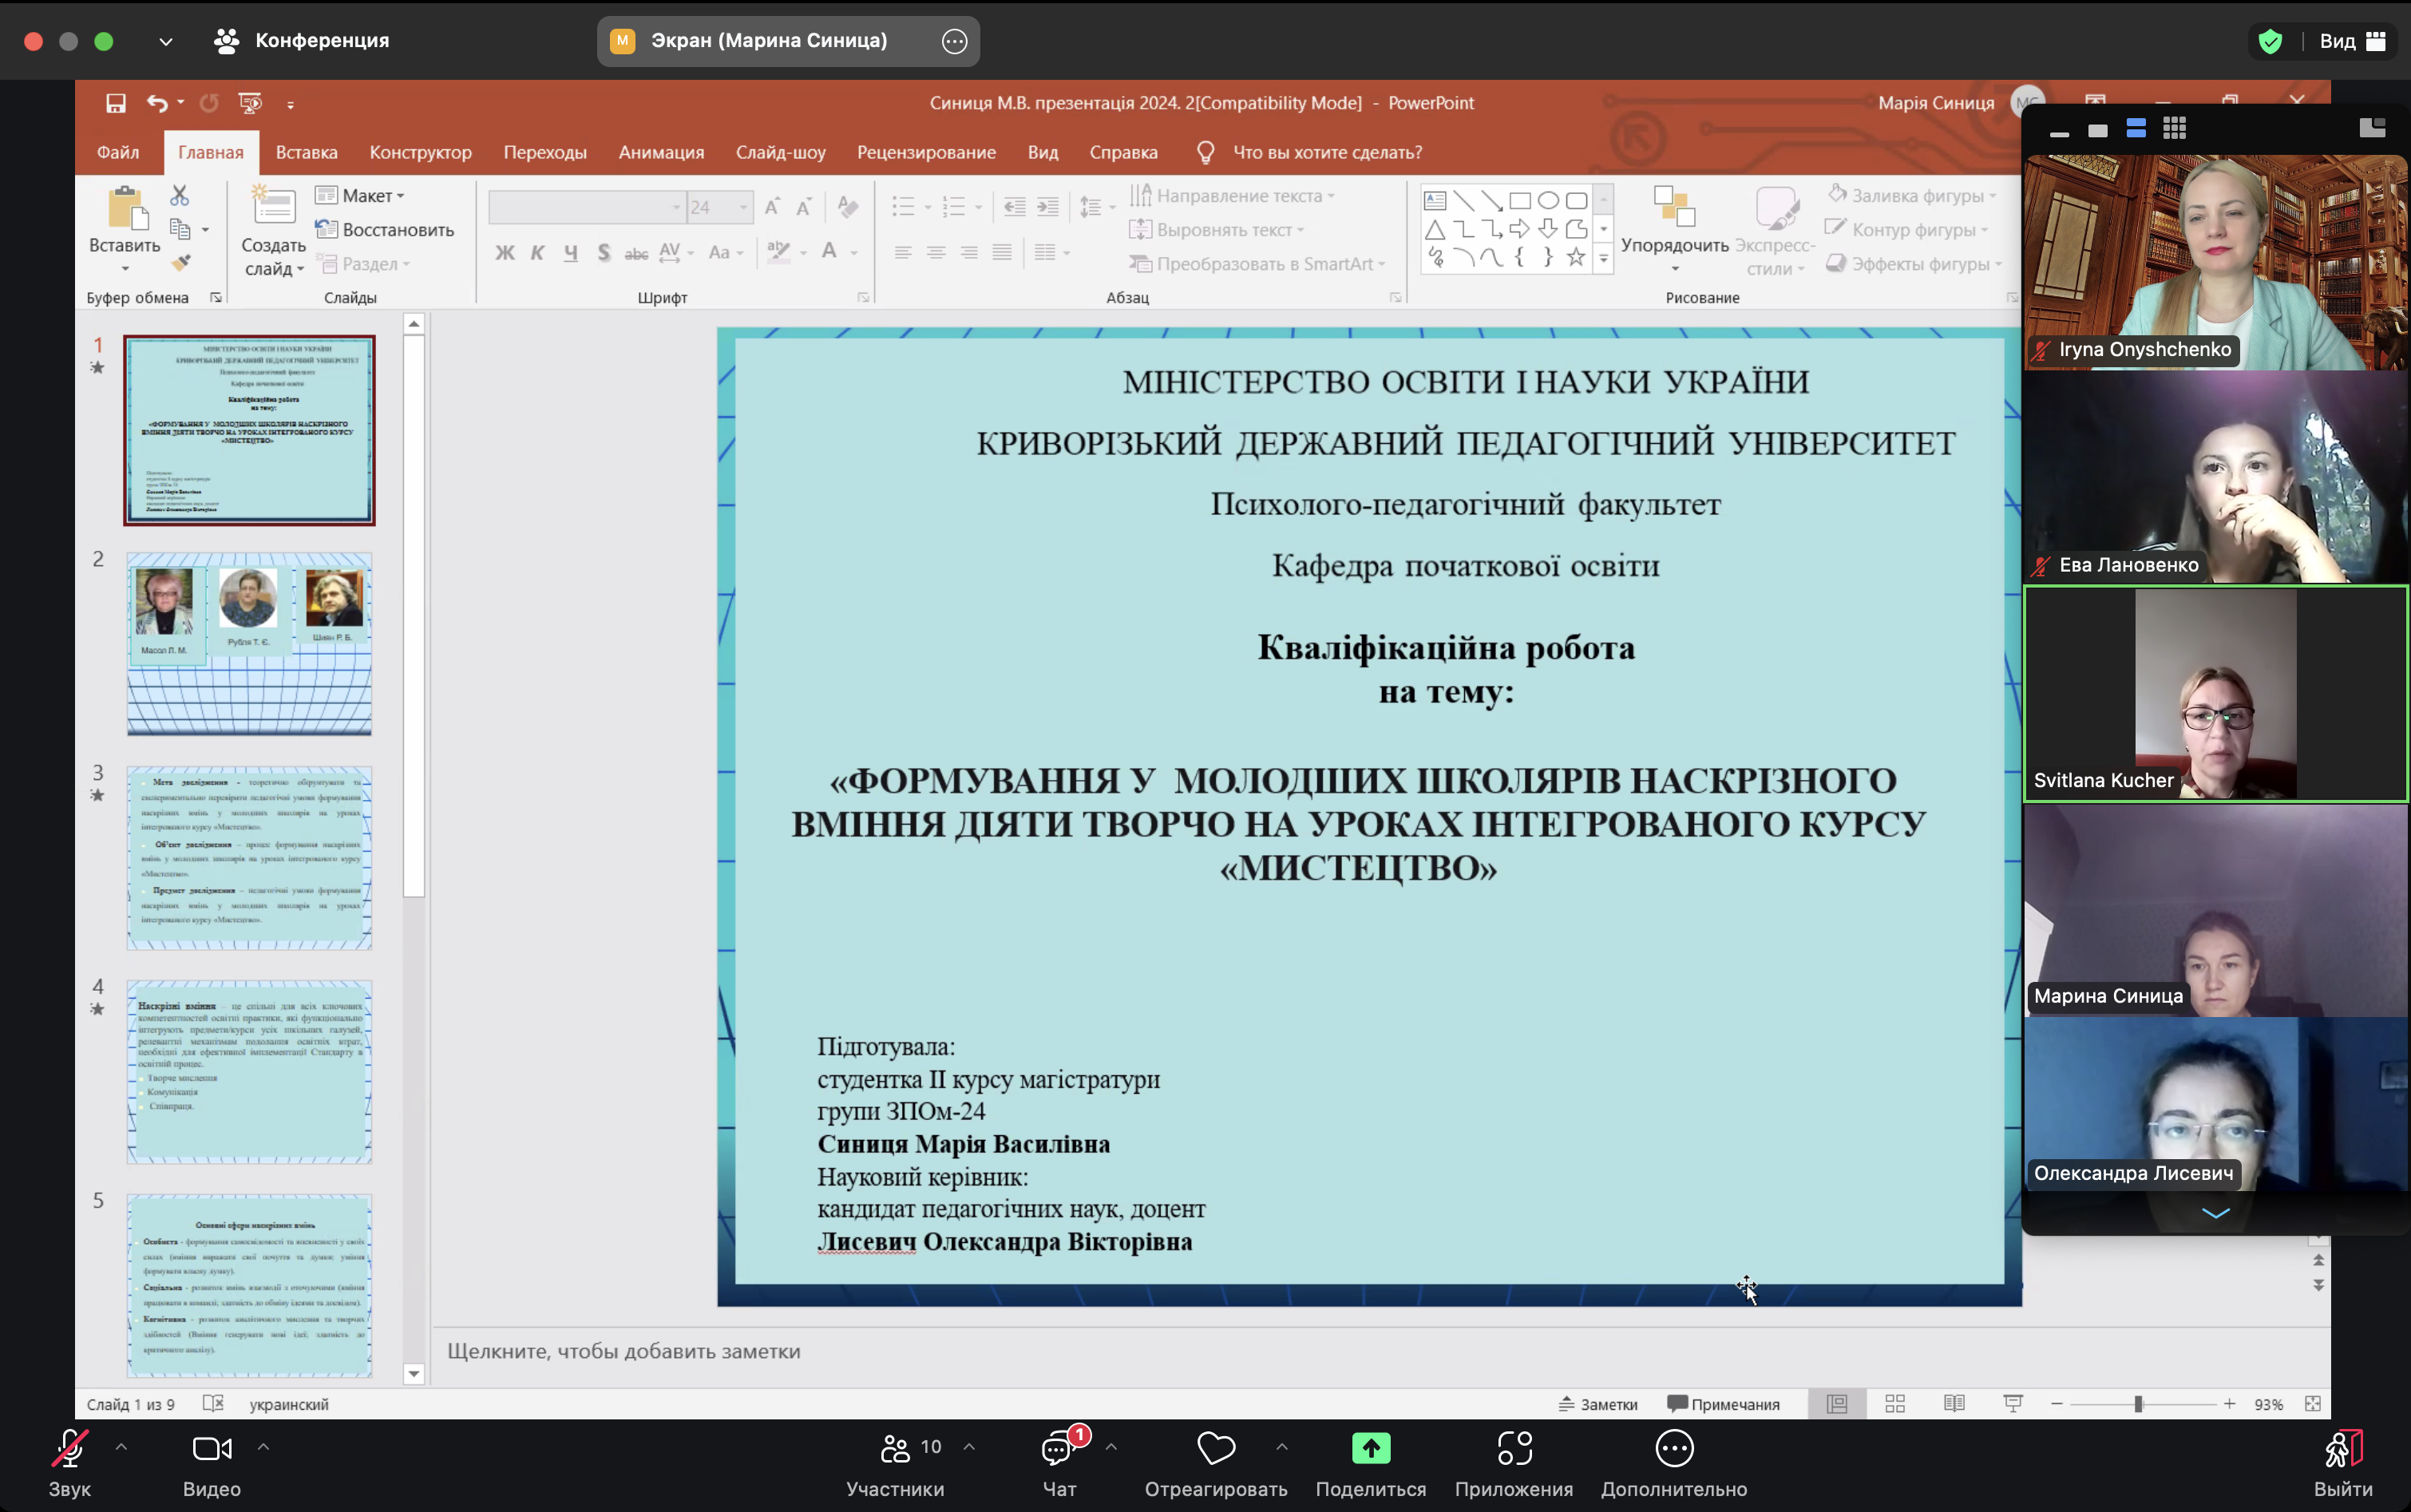
Task: Expand more video tiles chevron below Олександра Лисевич
Action: [x=2216, y=1213]
